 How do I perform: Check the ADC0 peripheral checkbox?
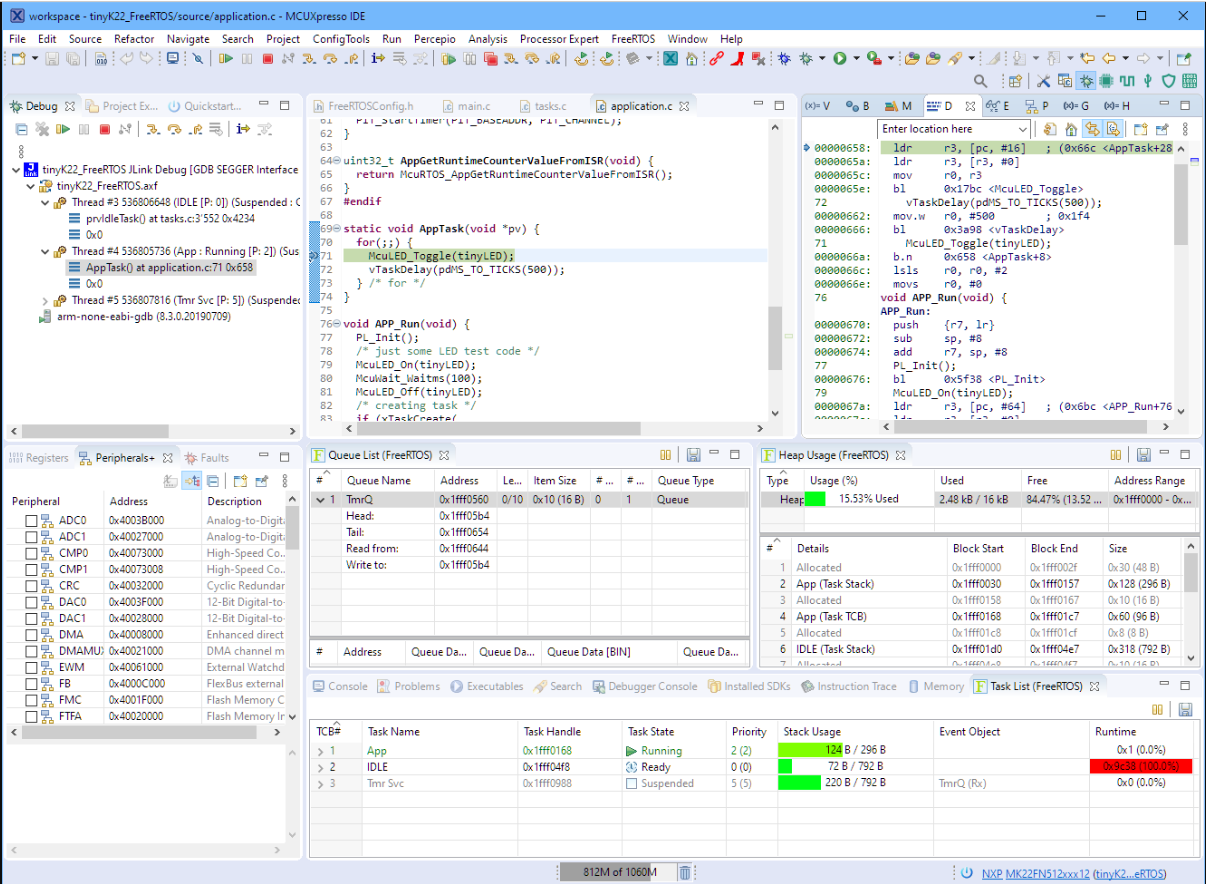click(31, 521)
